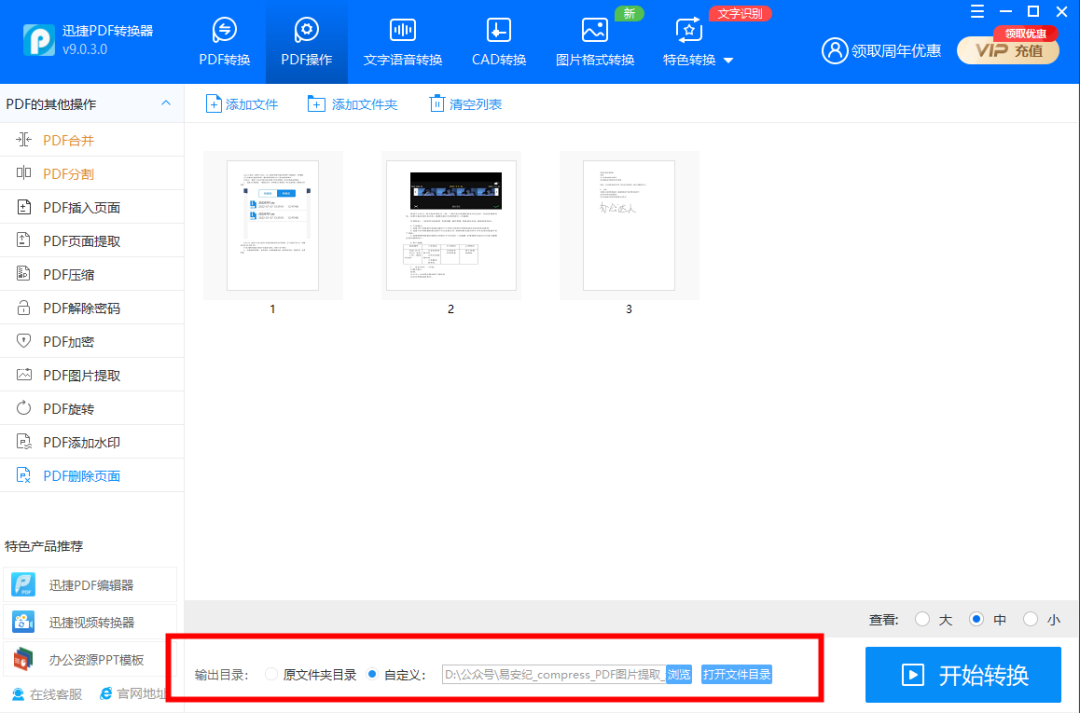Set view size to 中

tap(976, 619)
